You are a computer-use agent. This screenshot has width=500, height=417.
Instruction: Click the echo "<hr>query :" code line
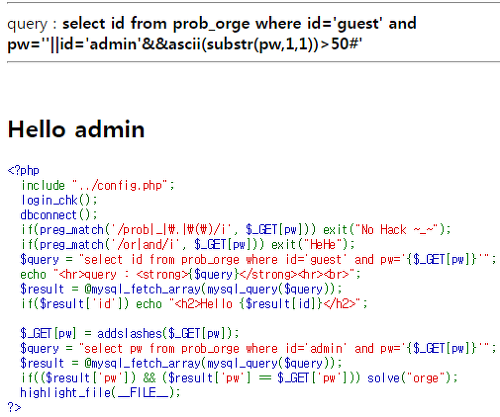pyautogui.click(x=191, y=274)
